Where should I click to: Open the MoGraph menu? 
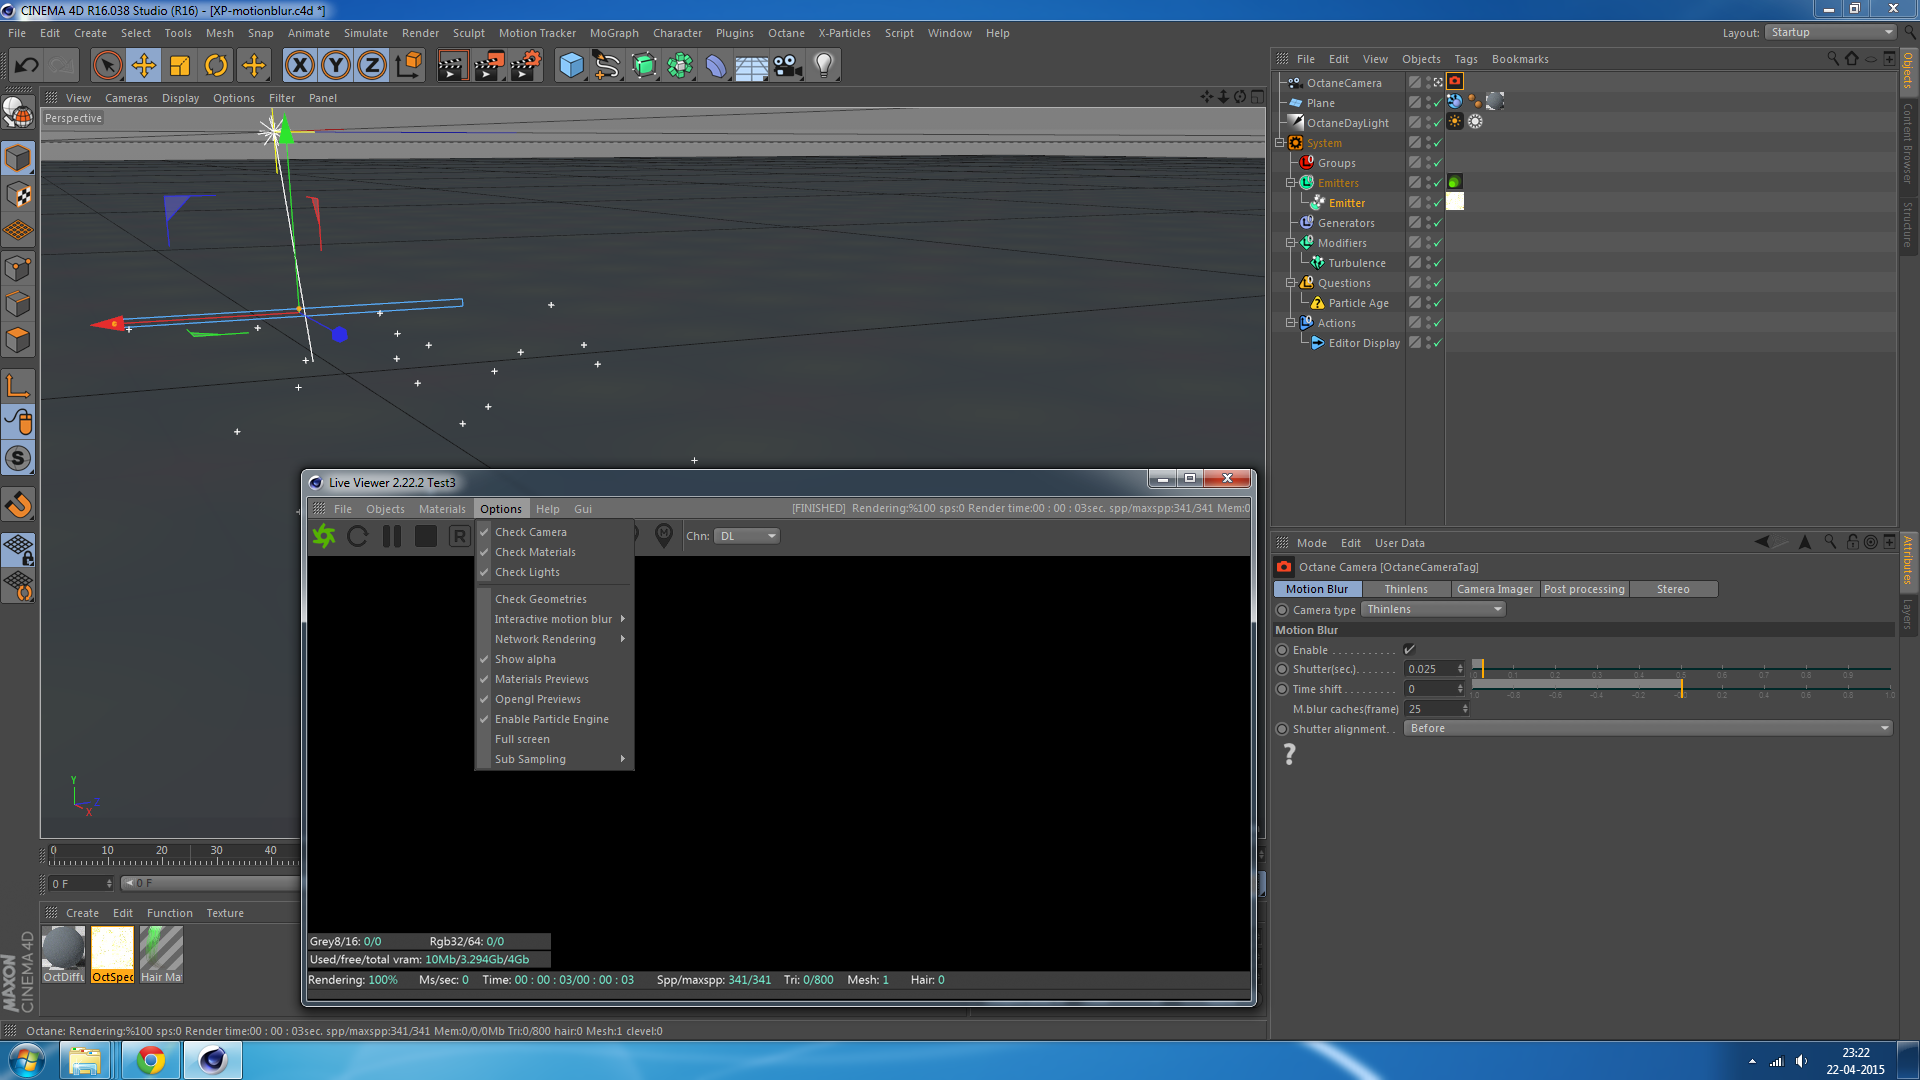click(x=613, y=33)
